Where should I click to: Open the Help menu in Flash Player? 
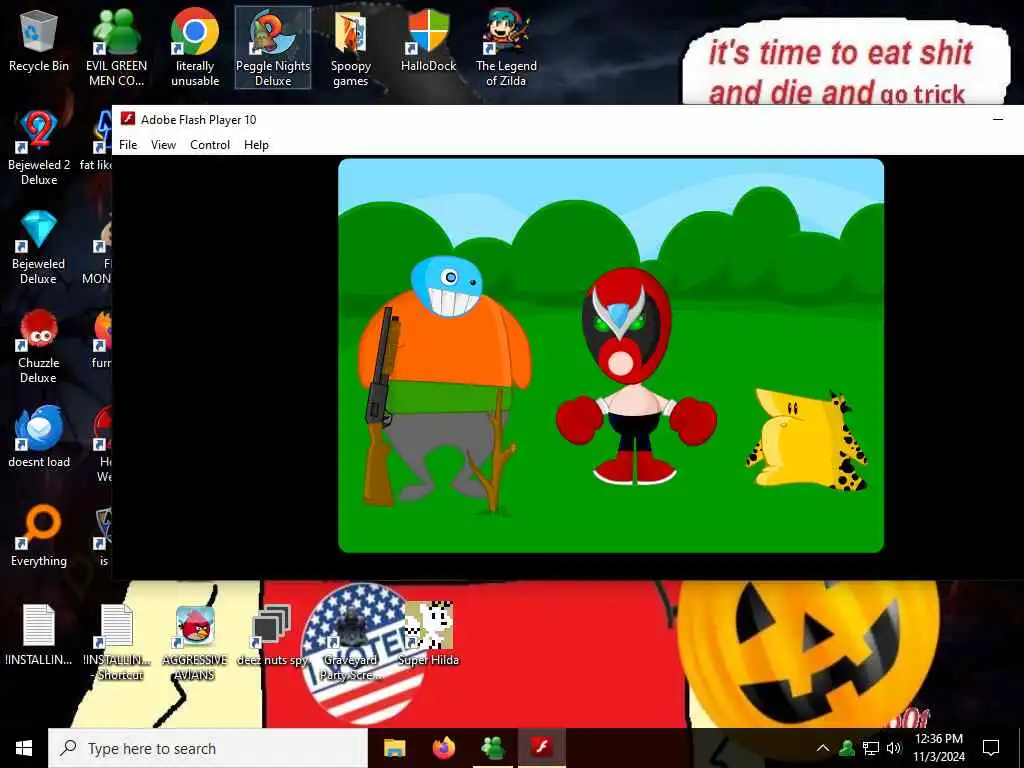(x=256, y=145)
